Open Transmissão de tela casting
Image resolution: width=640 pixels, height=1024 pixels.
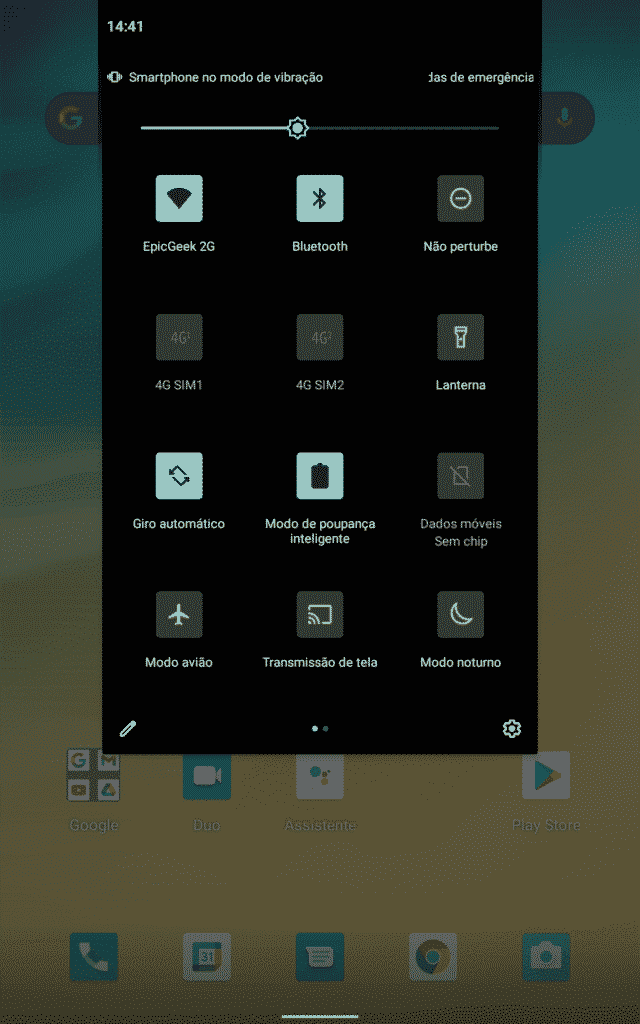[320, 614]
